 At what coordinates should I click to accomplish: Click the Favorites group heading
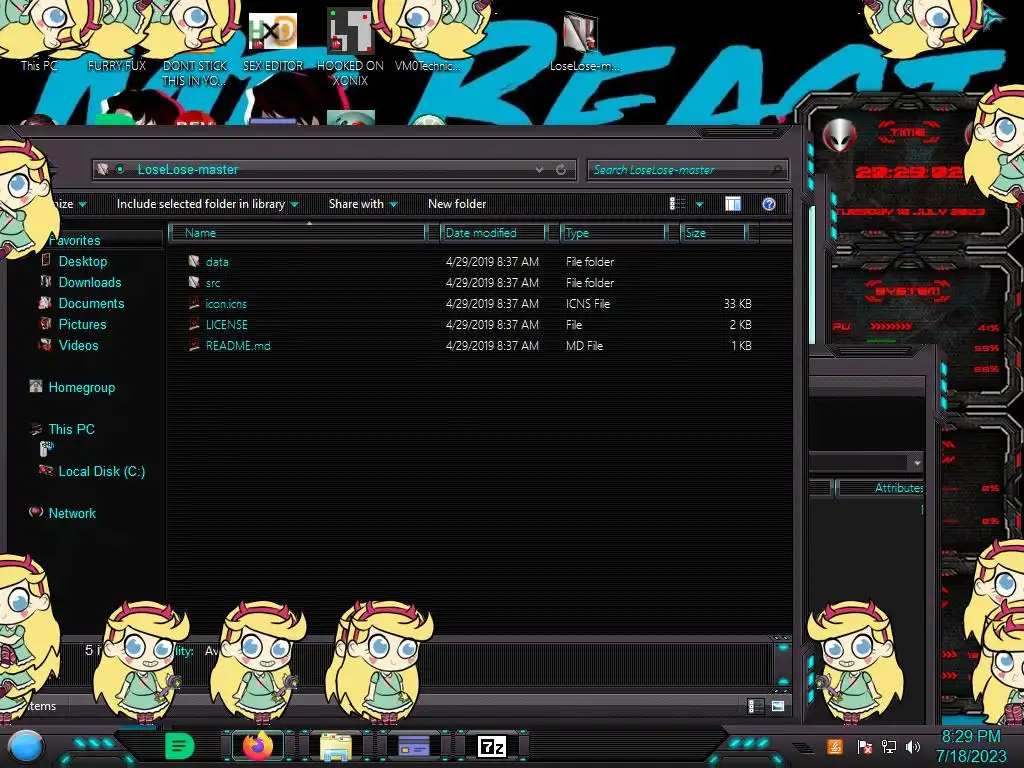coord(74,240)
